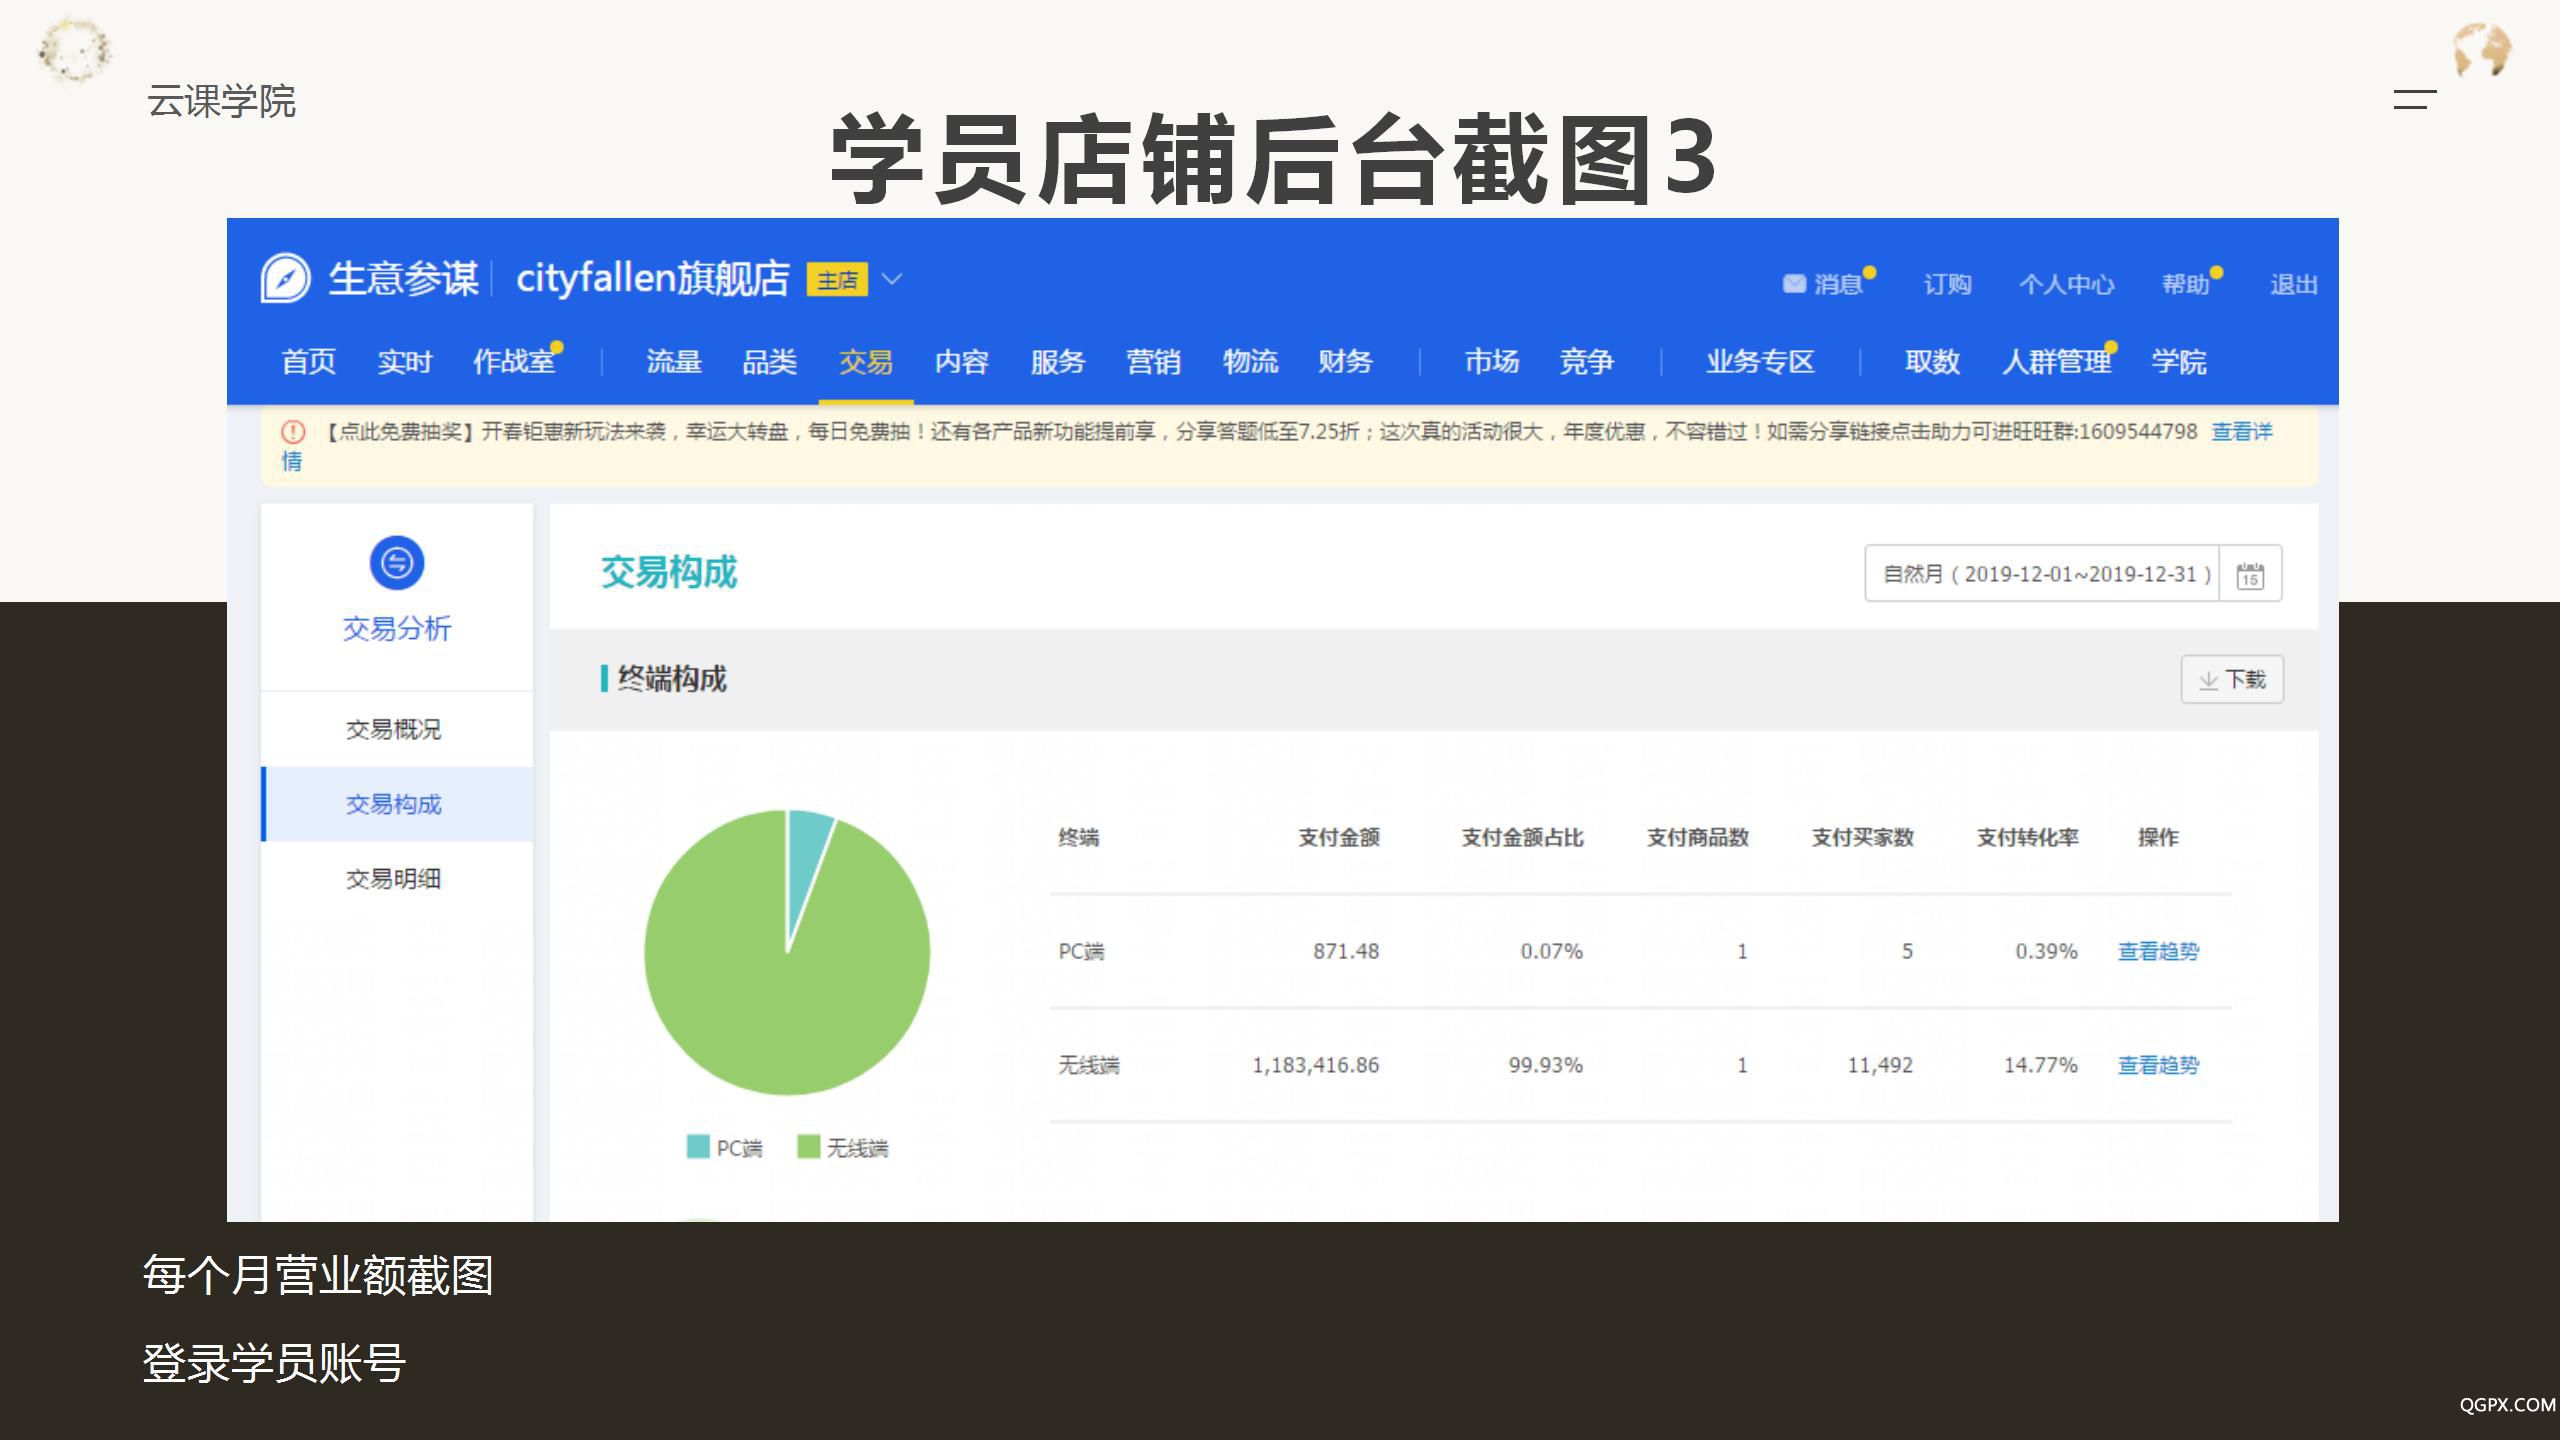Open the 内容 menu item
This screenshot has width=2560, height=1440.
click(x=961, y=361)
